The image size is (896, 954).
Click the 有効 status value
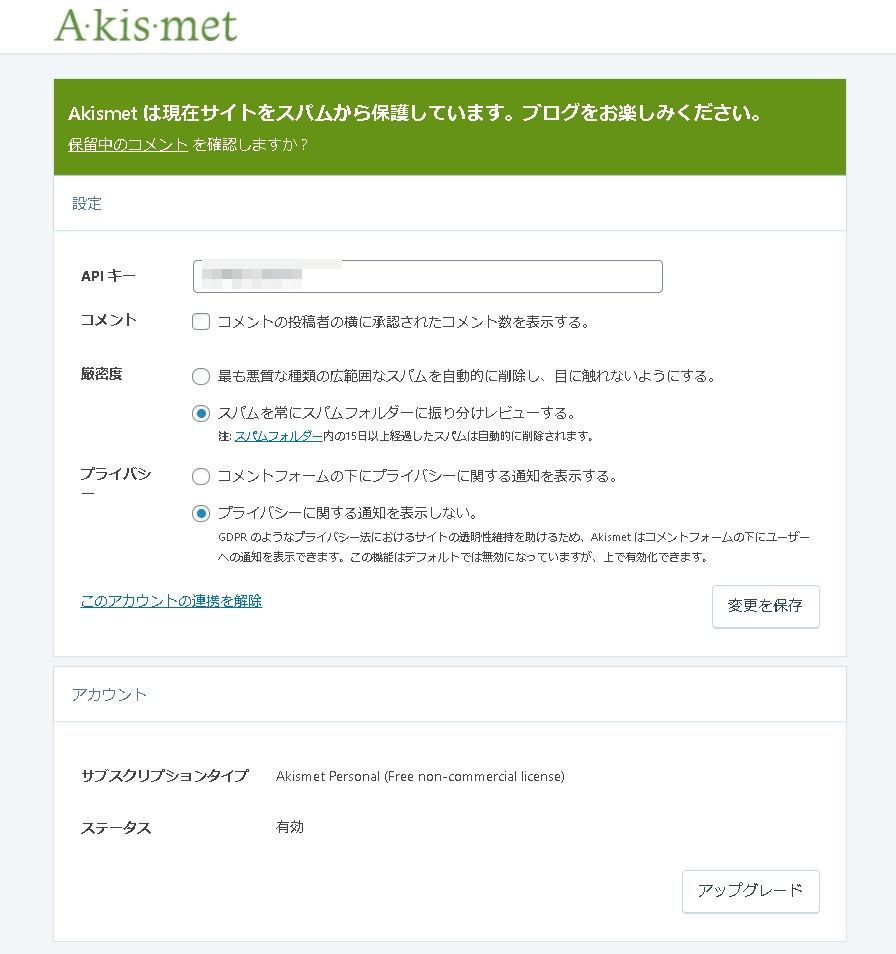click(290, 827)
